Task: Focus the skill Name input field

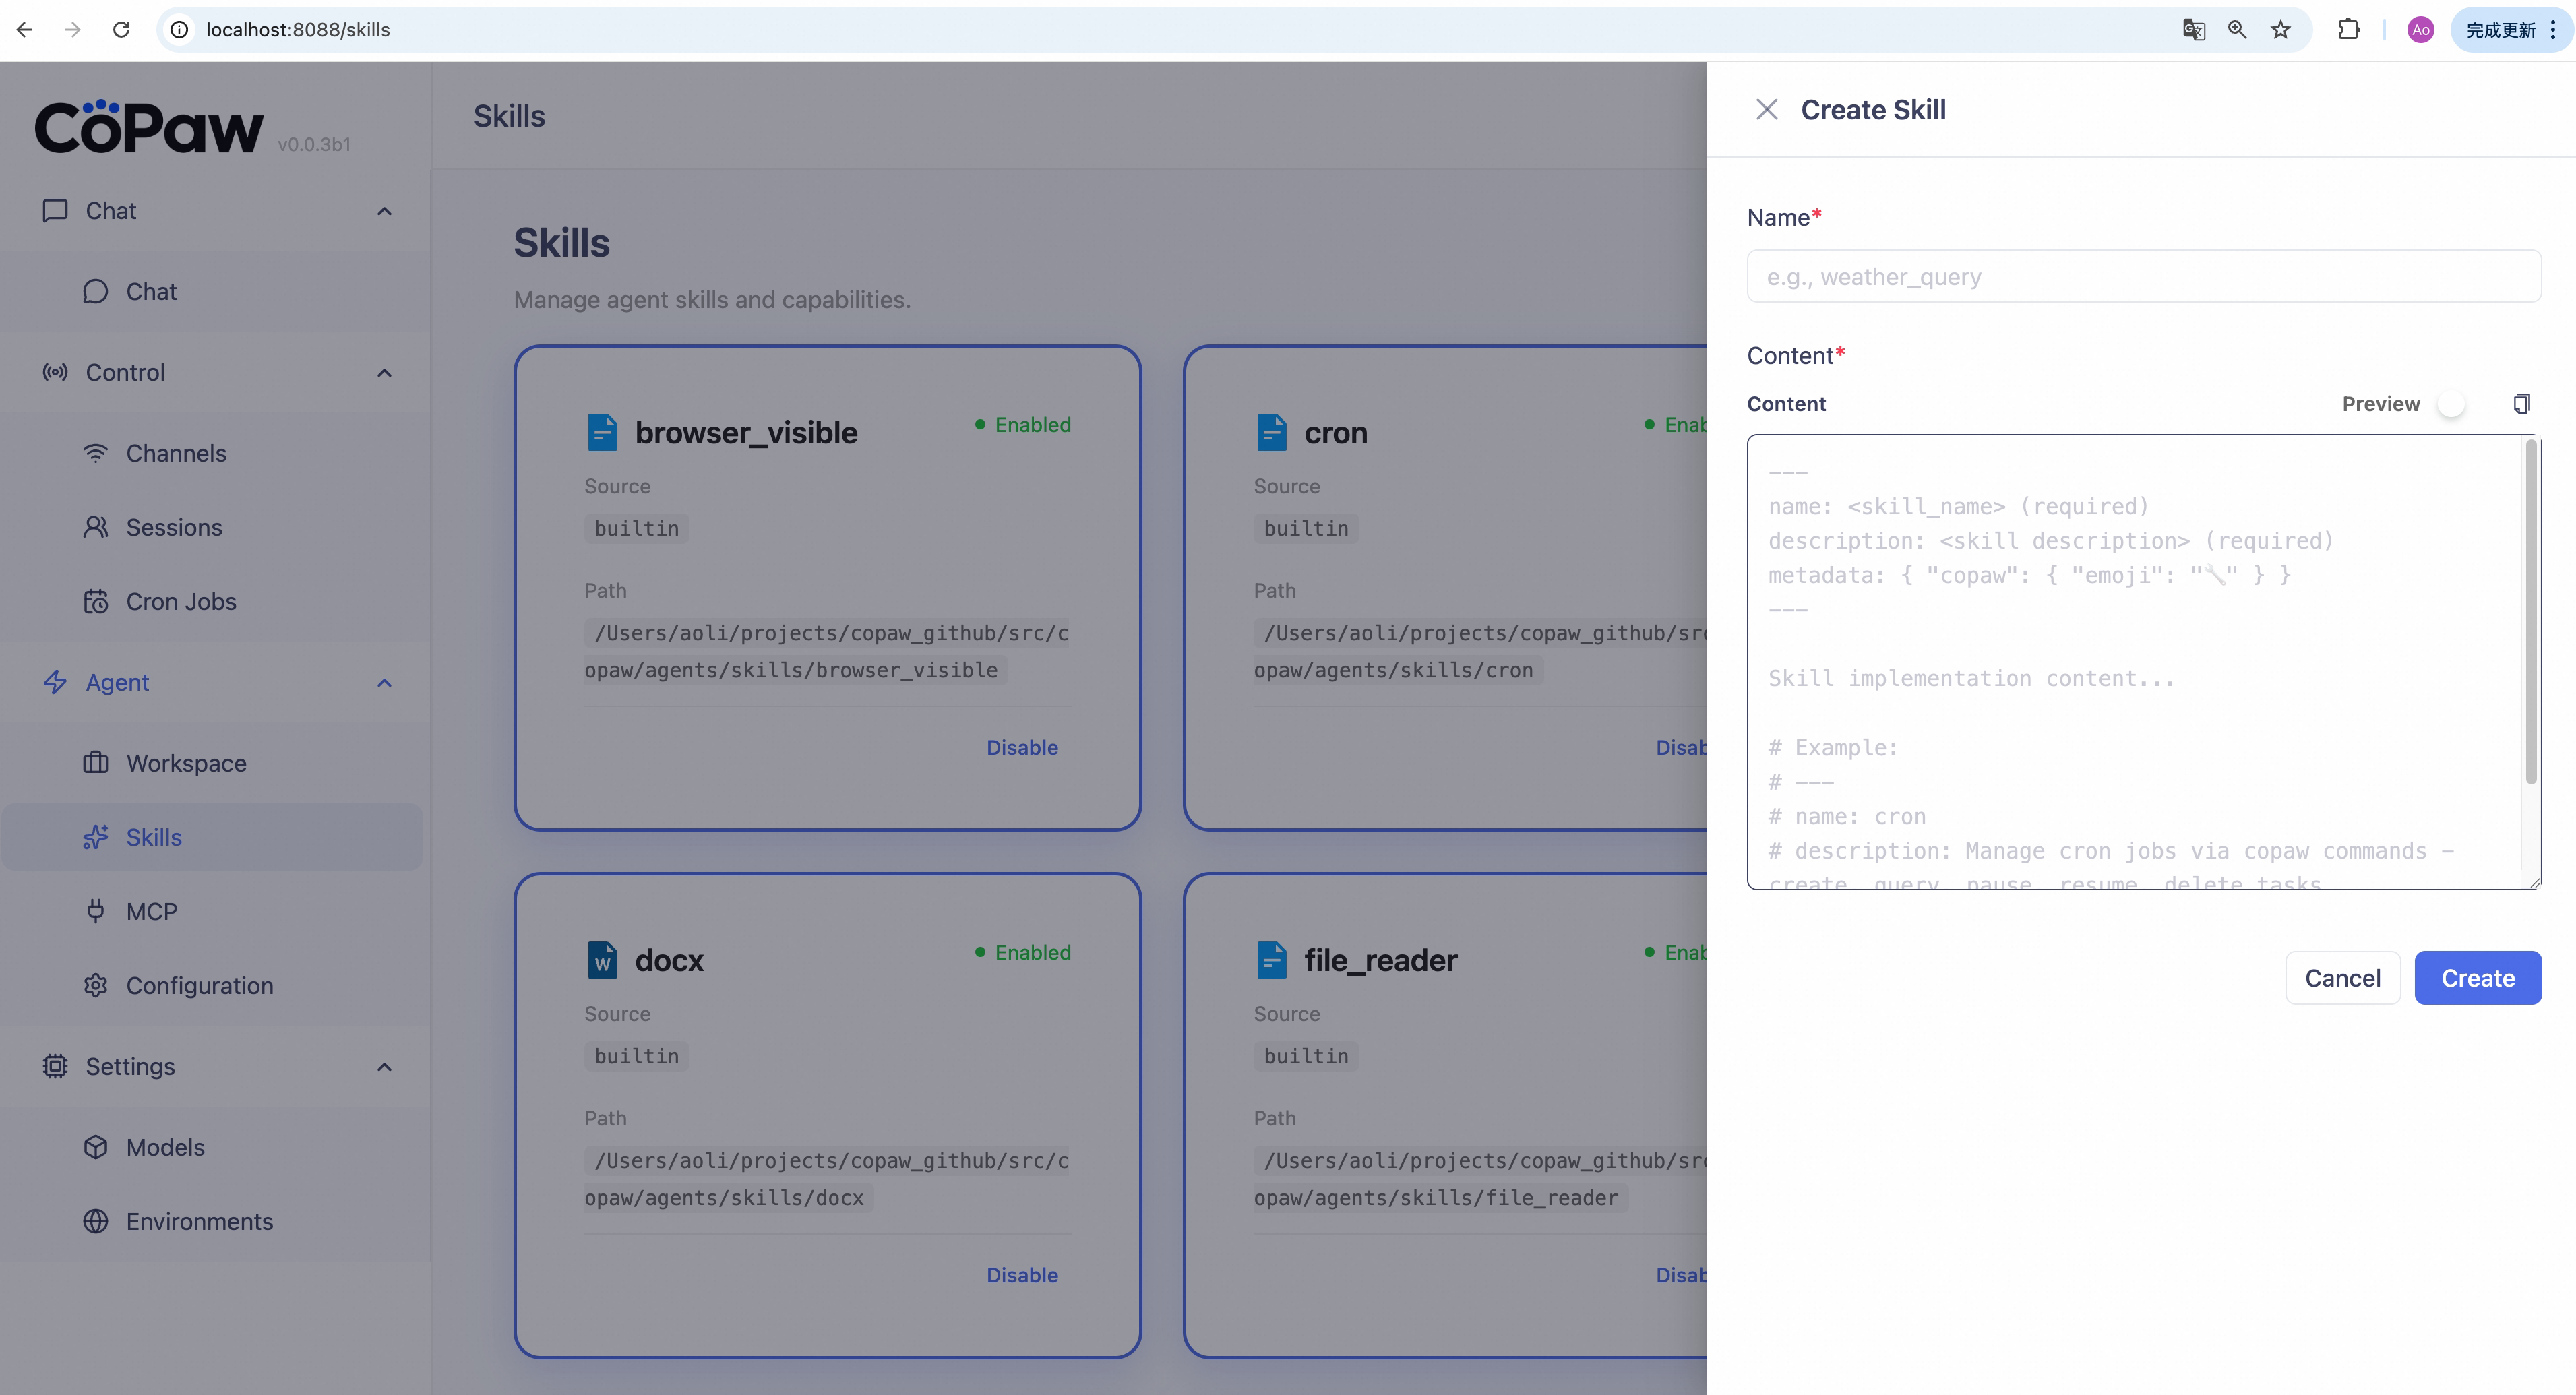Action: click(2143, 277)
